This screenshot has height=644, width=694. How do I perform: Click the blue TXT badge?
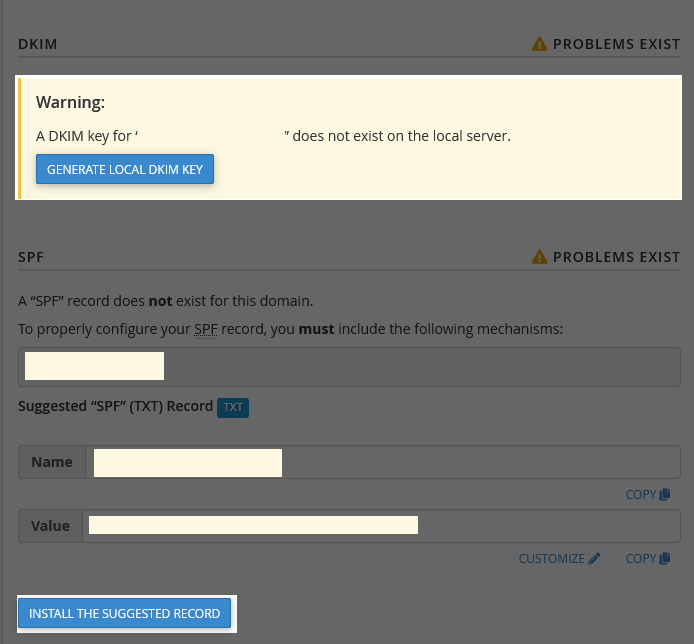(x=233, y=407)
